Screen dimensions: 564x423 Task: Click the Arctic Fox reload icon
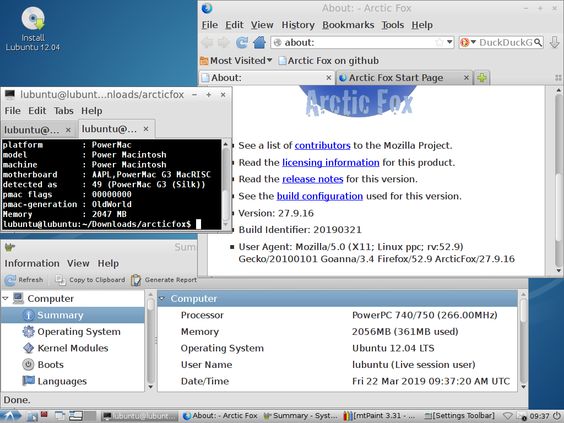(242, 42)
